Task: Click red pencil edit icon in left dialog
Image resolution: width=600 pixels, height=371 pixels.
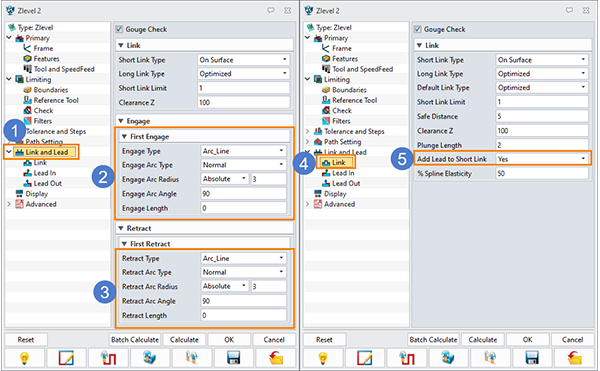Action: click(66, 358)
